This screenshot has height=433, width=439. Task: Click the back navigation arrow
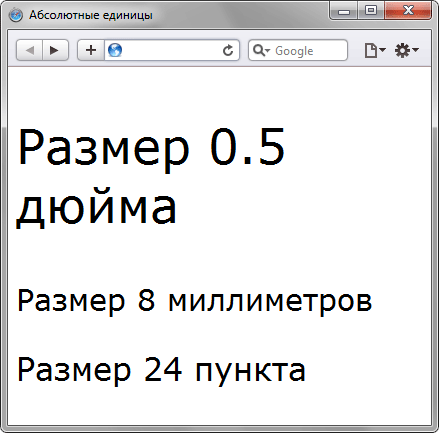tap(30, 50)
